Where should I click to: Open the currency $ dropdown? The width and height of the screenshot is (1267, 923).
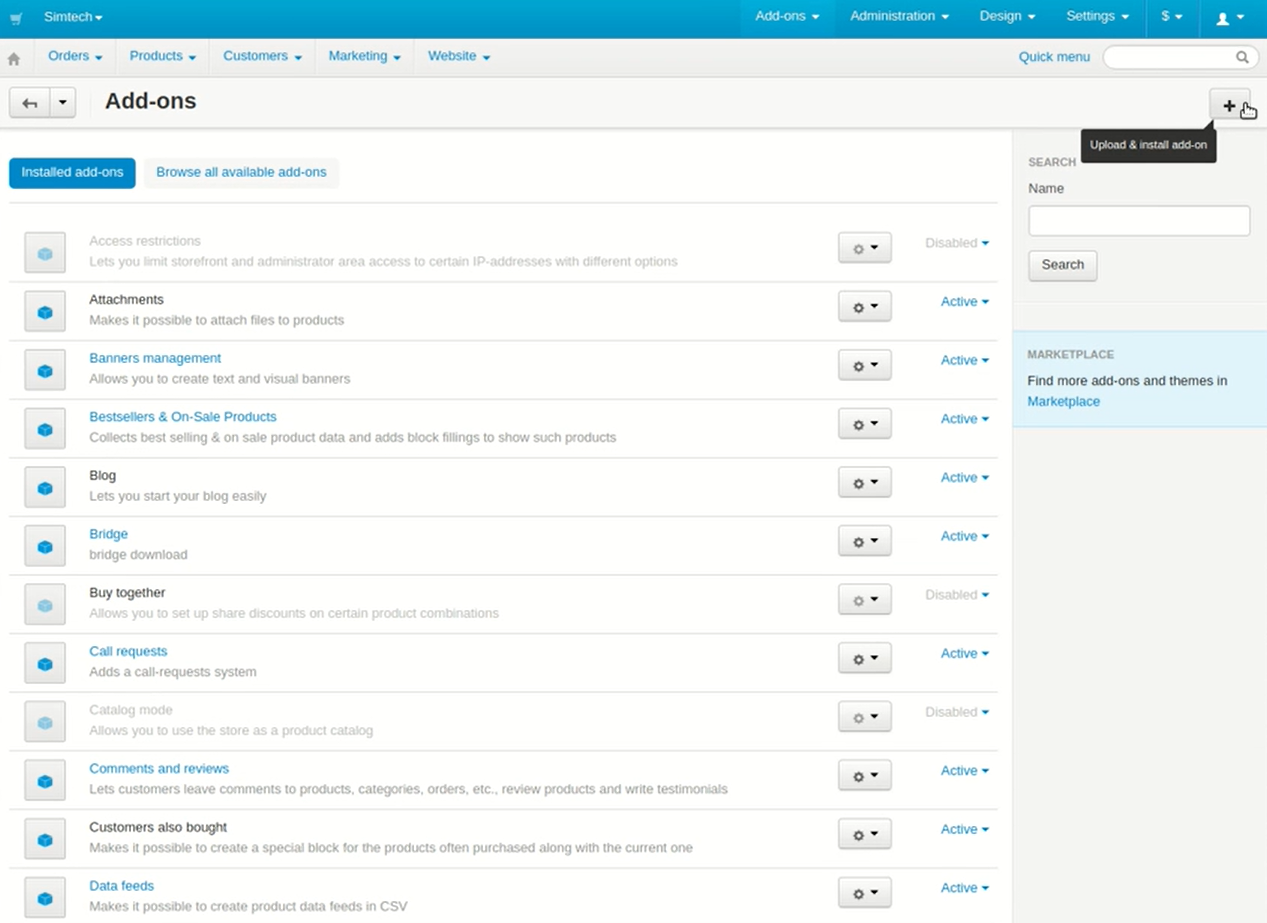tap(1171, 17)
